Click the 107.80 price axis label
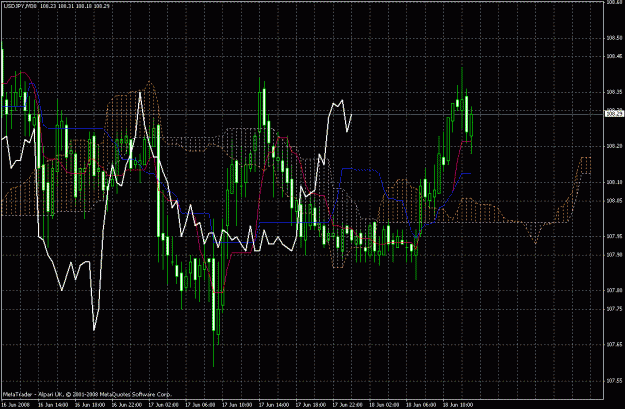625x409 pixels. [x=614, y=291]
